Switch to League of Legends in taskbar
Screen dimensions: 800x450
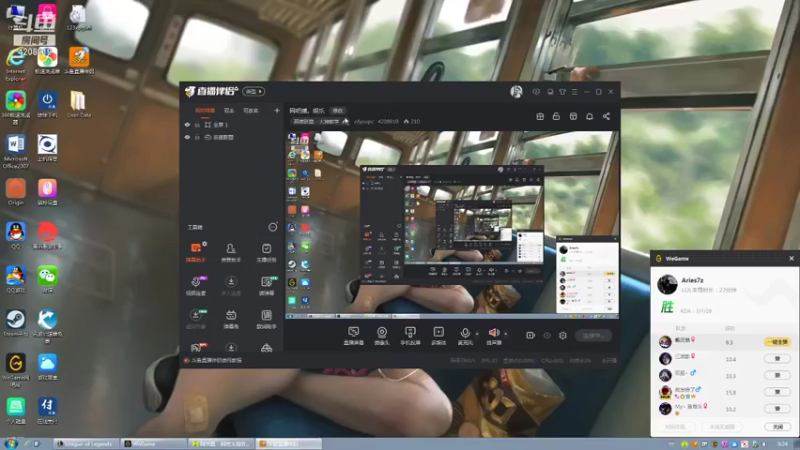[x=87, y=444]
